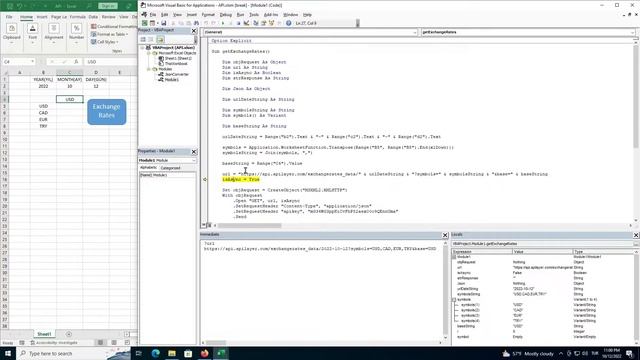The height and width of the screenshot is (360, 640).
Task: Add a new sheet with plus button
Action: click(69, 334)
